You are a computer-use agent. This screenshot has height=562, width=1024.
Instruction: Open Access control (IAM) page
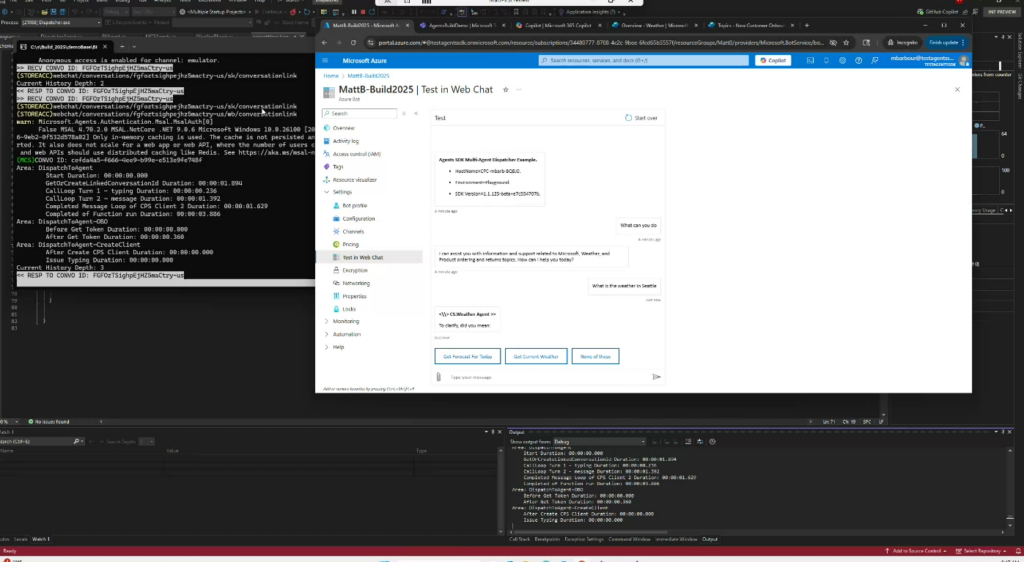tap(357, 154)
